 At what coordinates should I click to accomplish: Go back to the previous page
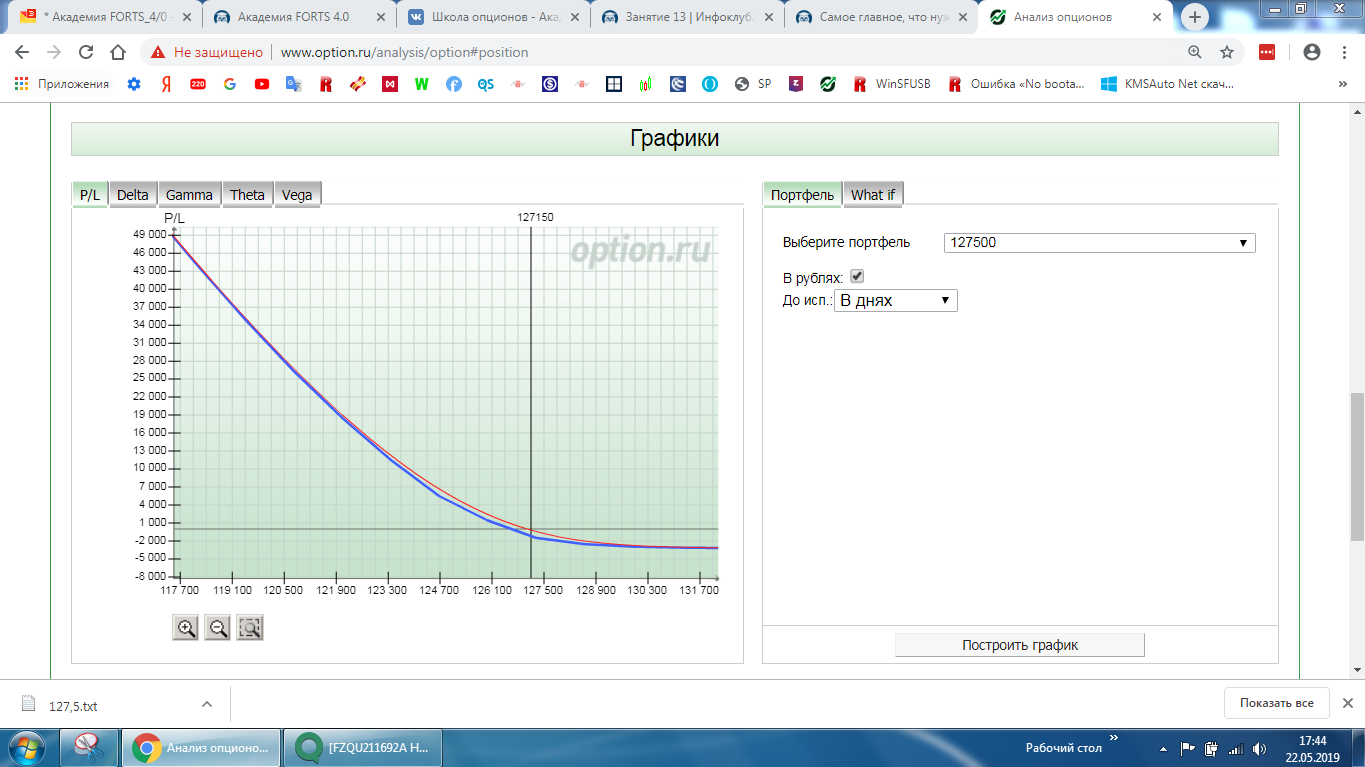pos(22,52)
